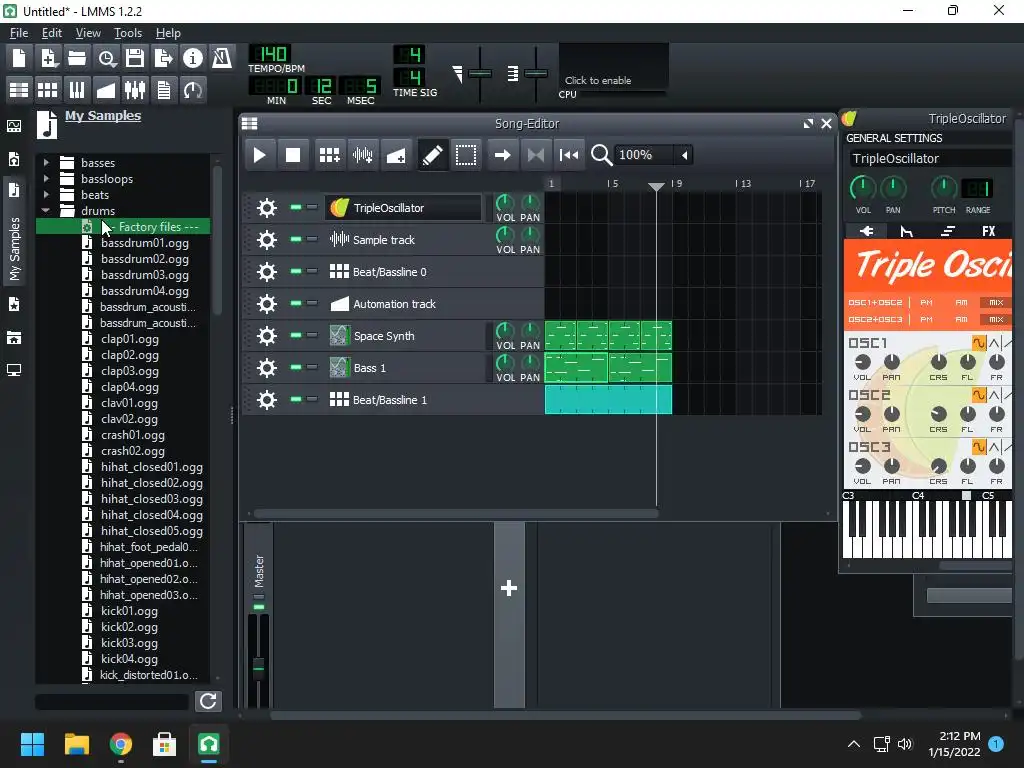Expand the beats folder
Screen dimensions: 1024x768
pos(46,194)
